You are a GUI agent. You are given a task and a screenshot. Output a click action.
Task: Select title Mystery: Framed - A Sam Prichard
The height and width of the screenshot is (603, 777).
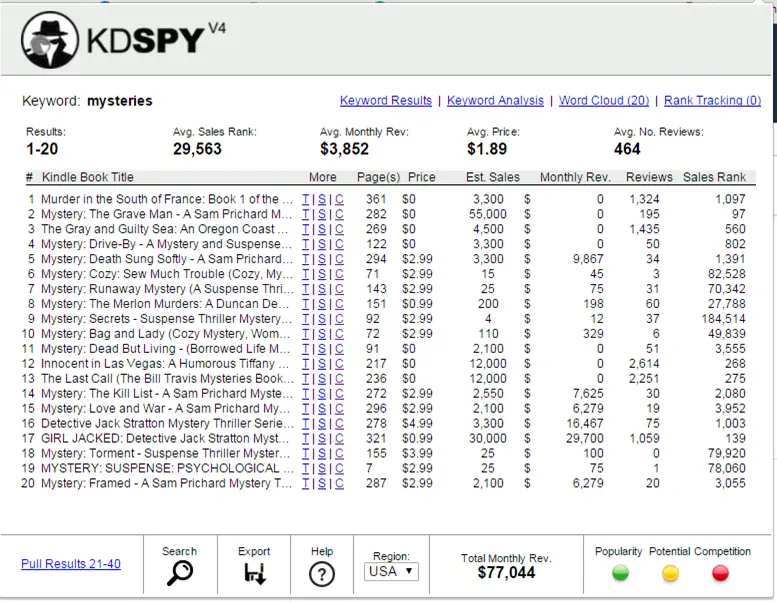[x=166, y=483]
